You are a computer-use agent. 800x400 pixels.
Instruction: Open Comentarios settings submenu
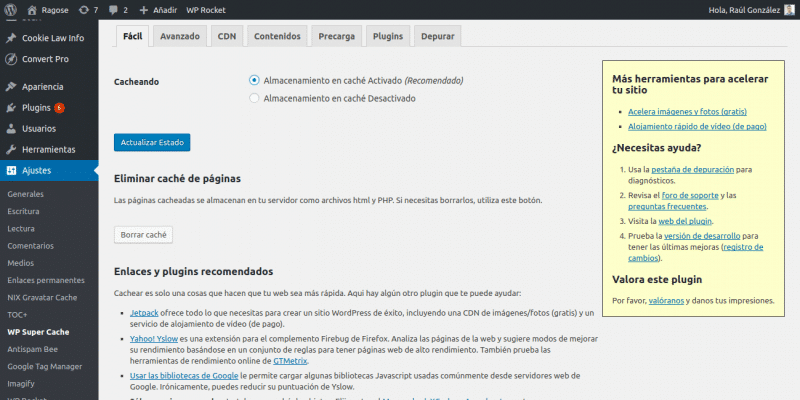(x=31, y=246)
